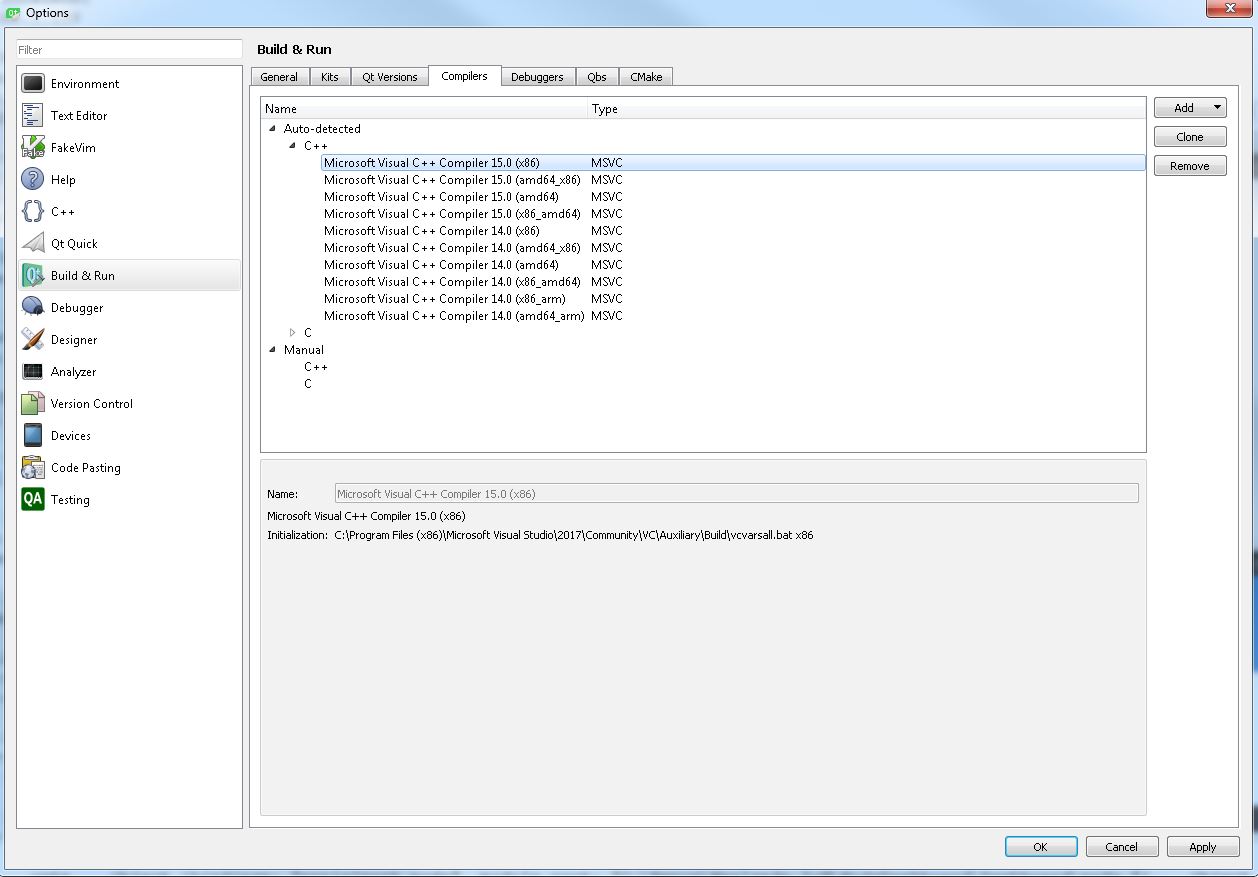This screenshot has height=877, width=1258.
Task: Select the C++ item under Manual
Action: 316,367
